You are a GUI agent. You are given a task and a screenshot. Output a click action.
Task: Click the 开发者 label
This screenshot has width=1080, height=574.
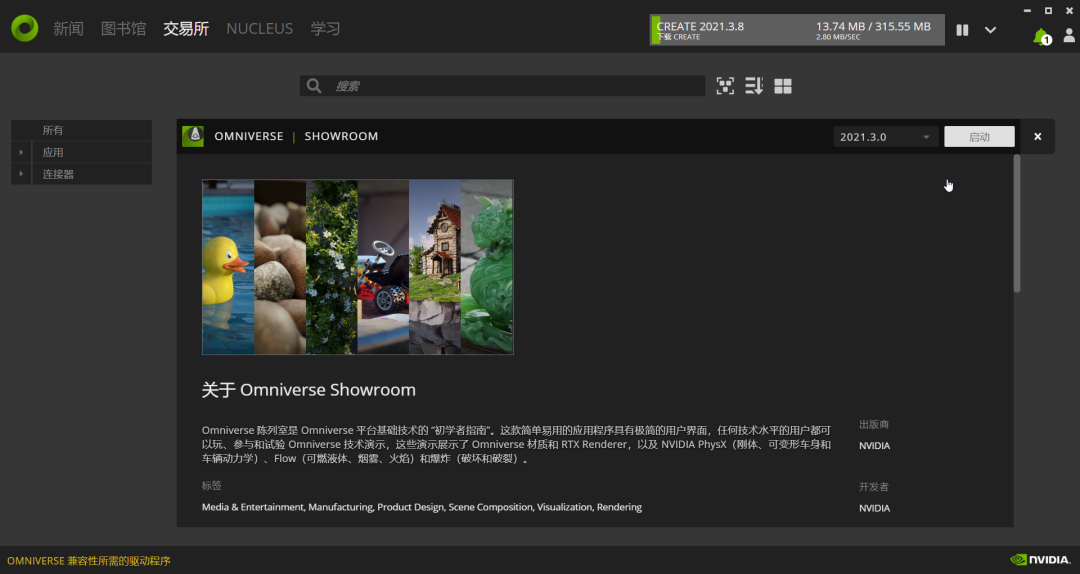(x=874, y=486)
